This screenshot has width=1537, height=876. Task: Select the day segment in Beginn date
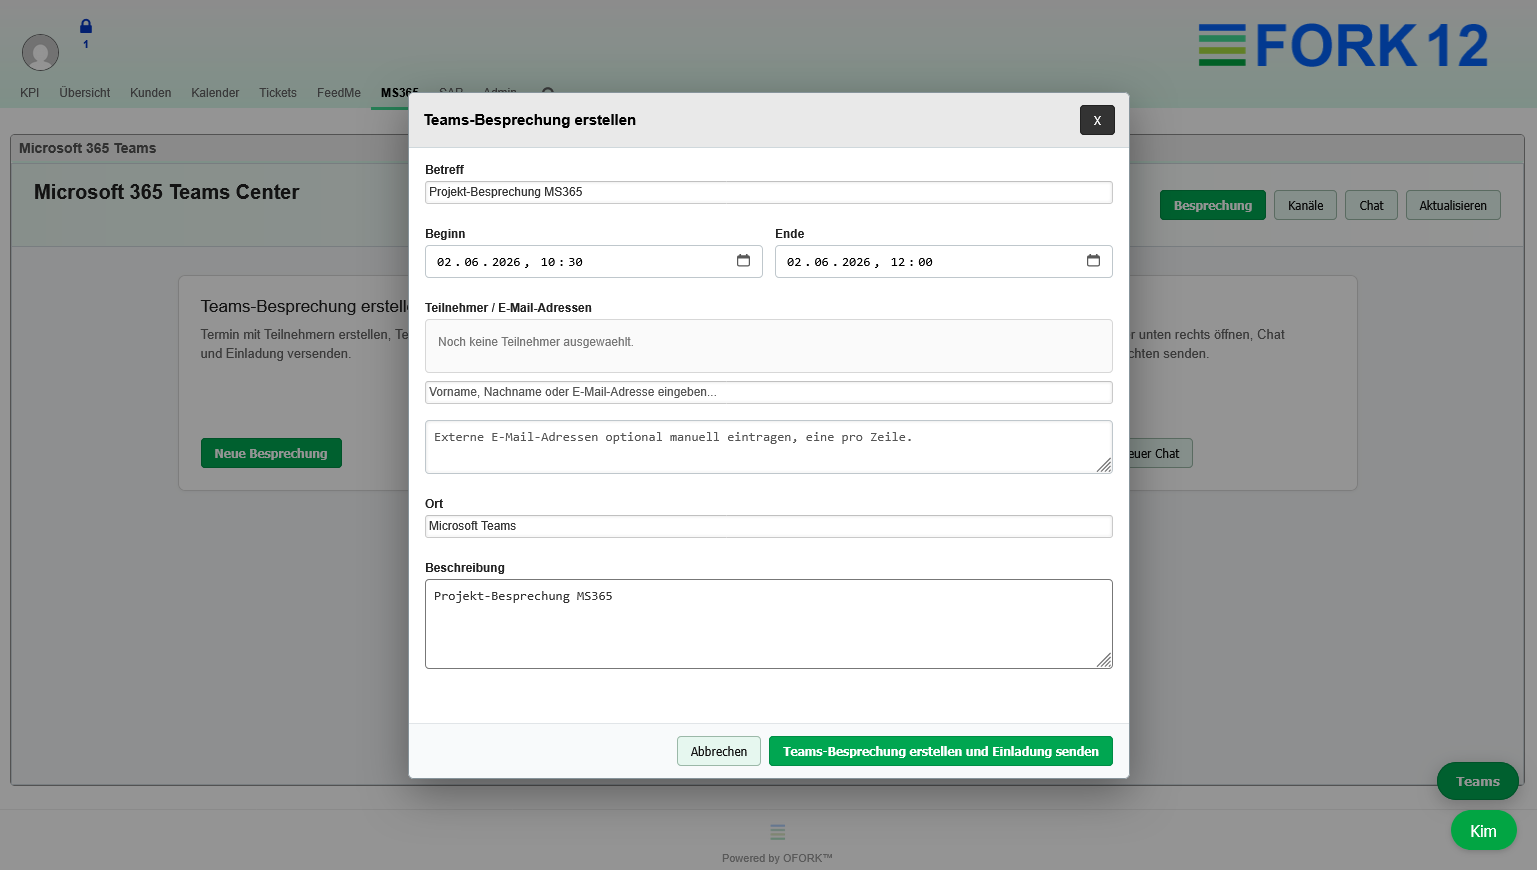(444, 262)
